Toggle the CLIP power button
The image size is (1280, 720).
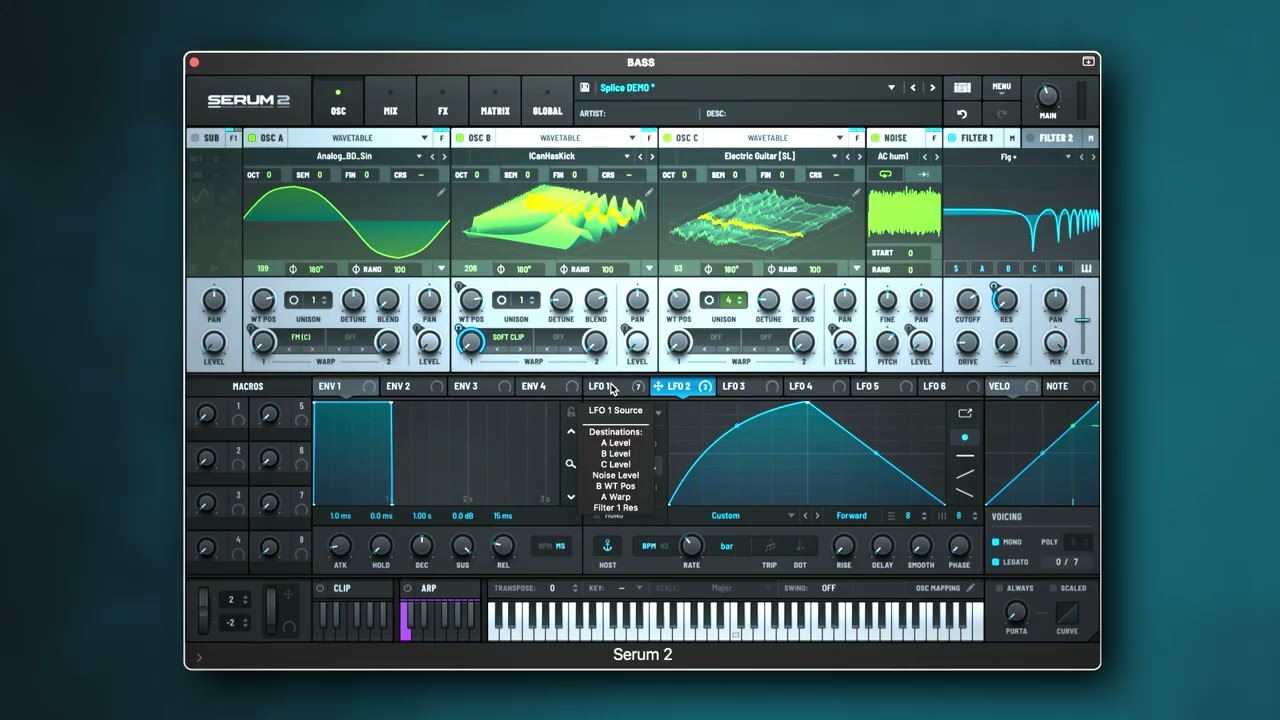320,588
